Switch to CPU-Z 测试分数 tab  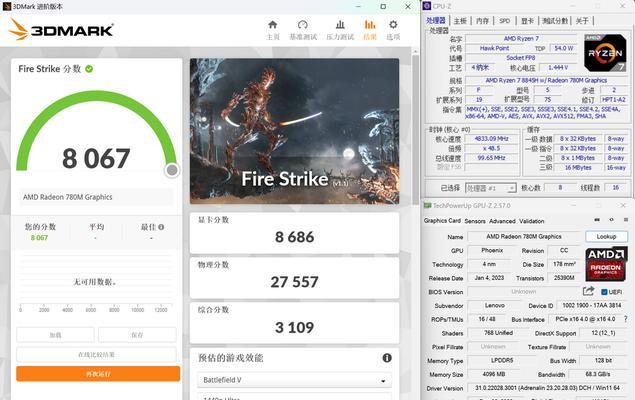(555, 21)
